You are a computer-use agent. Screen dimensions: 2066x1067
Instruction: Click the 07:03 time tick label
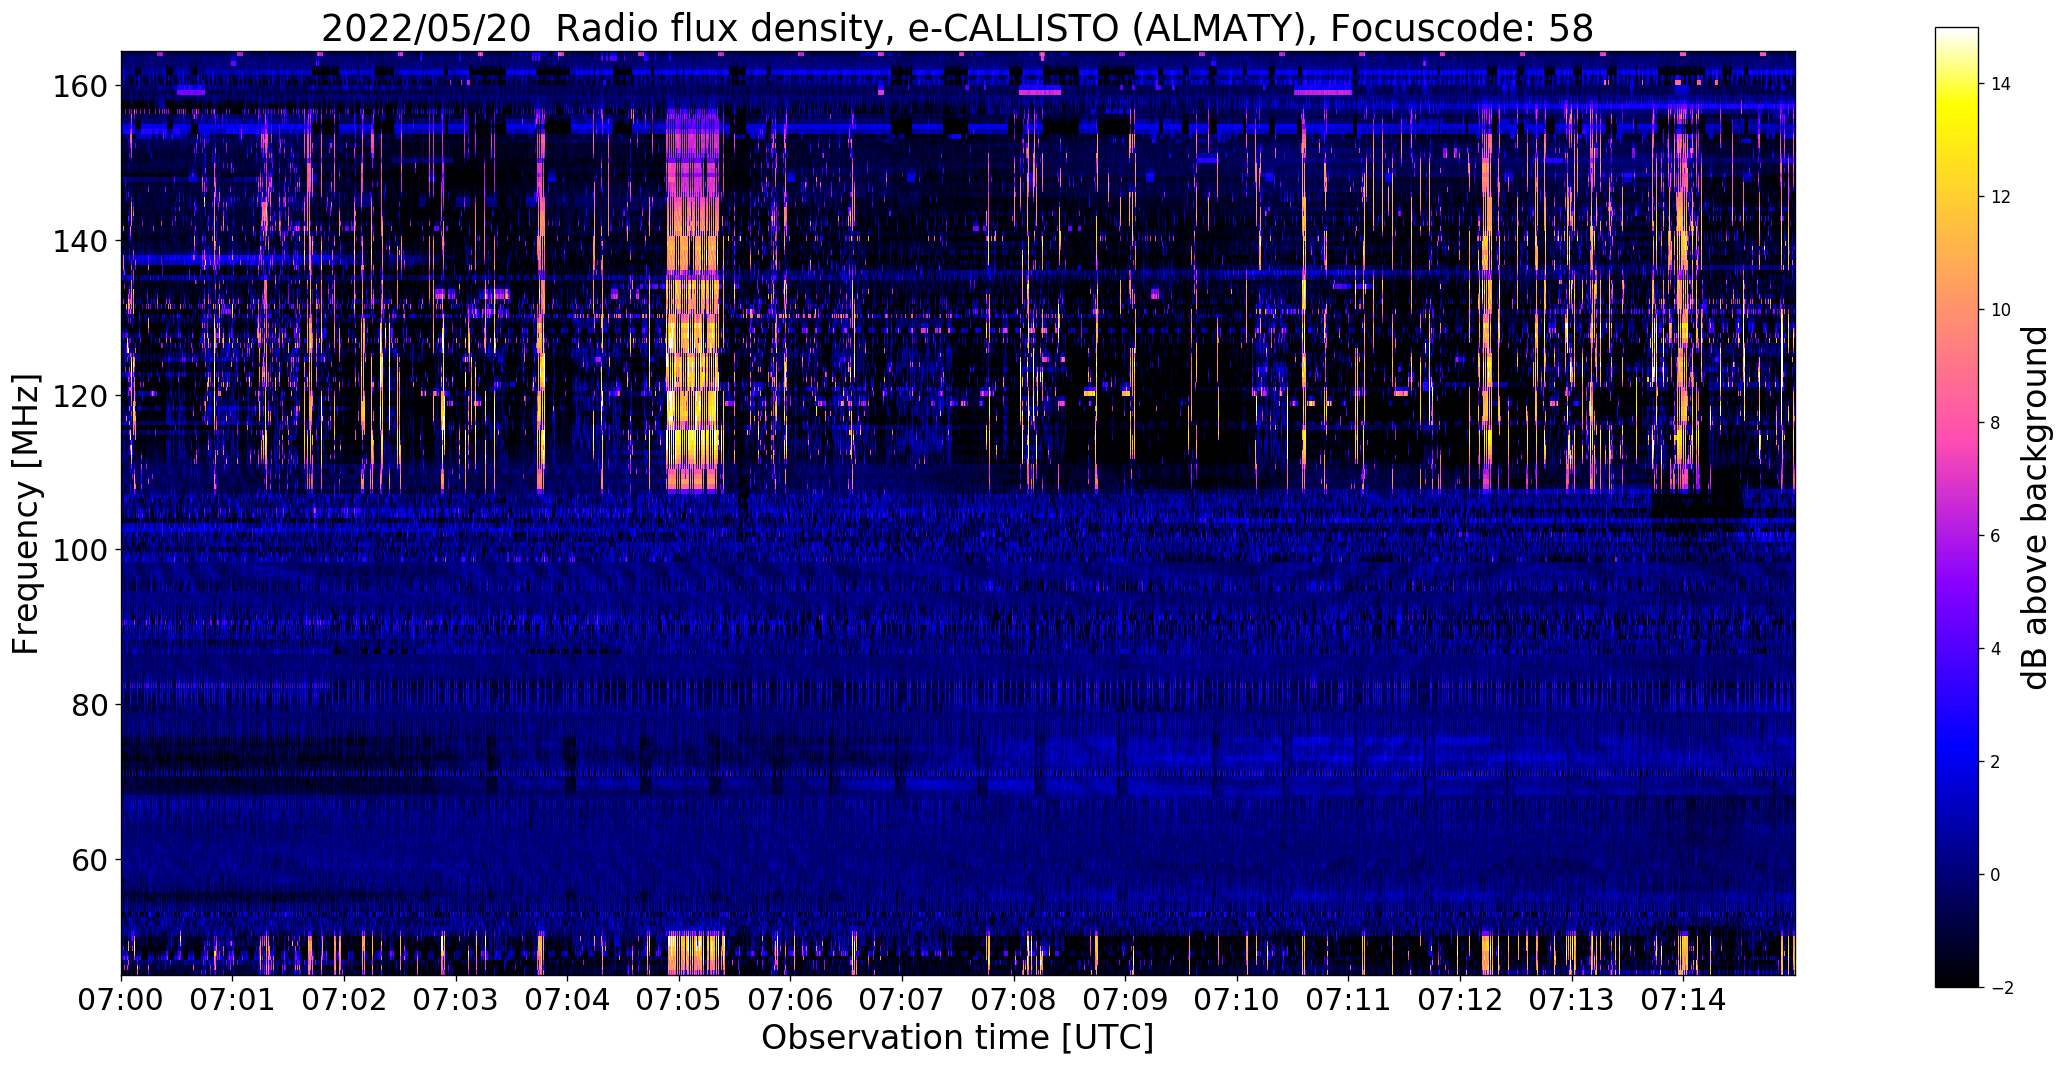click(456, 998)
